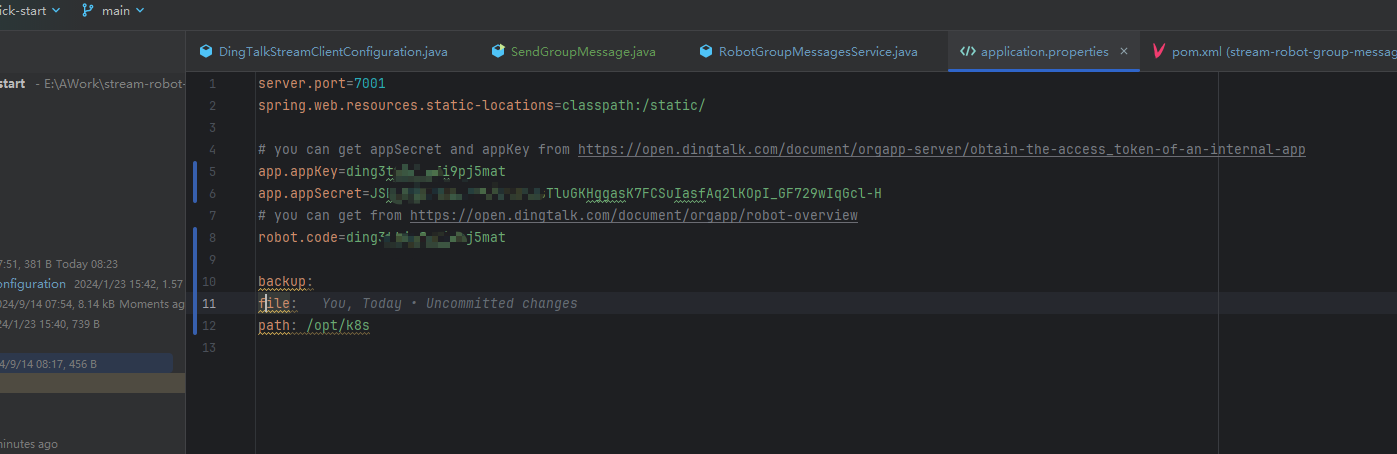The width and height of the screenshot is (1397, 454).
Task: Click the SendGroupMessage.java class icon
Action: (498, 51)
